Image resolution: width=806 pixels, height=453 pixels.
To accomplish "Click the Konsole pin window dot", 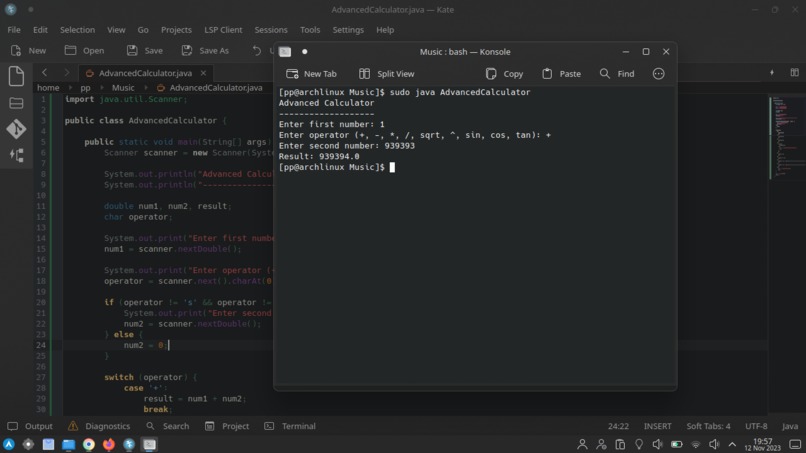I will tap(304, 51).
